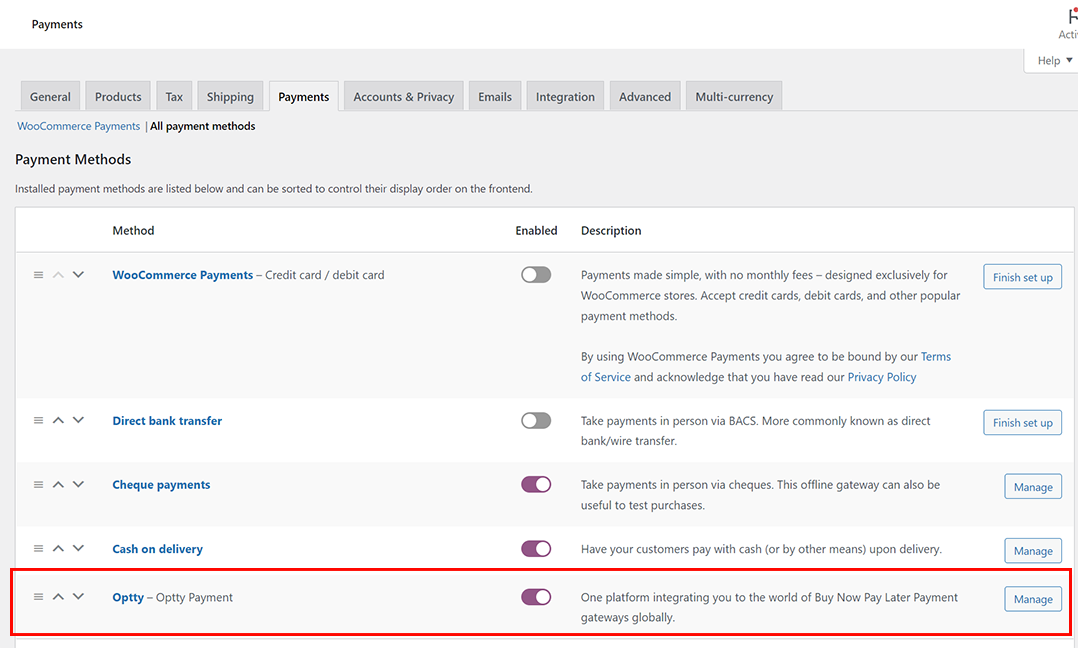Select the Payments tab

(x=304, y=97)
